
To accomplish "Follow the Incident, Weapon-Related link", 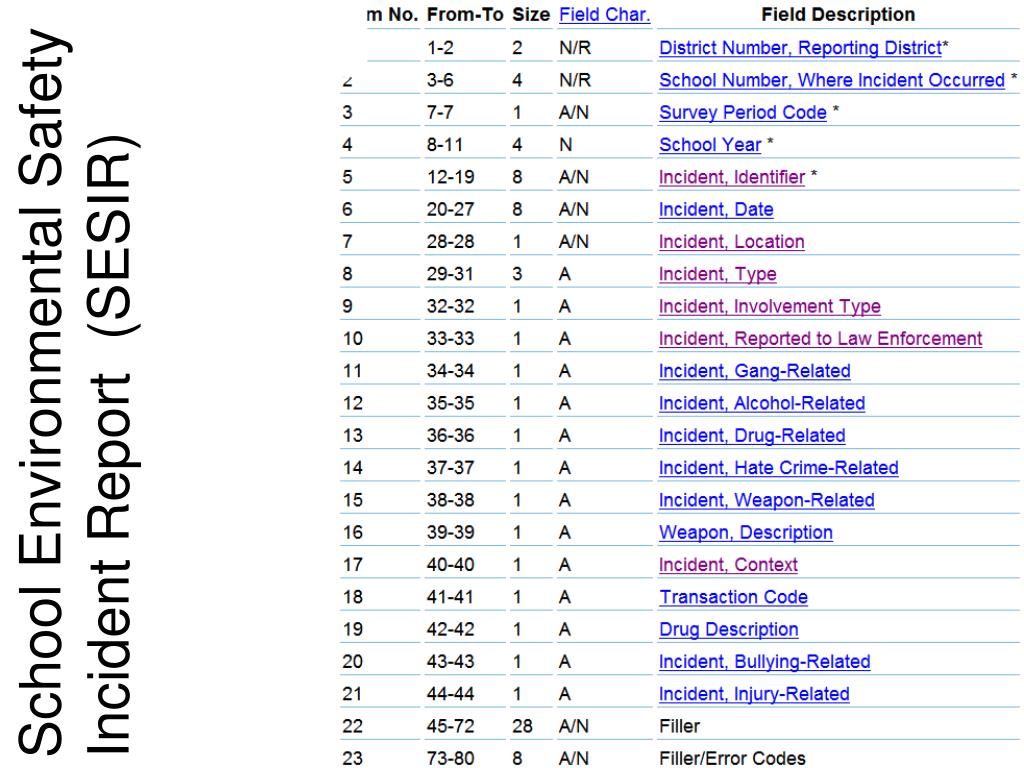I will pos(766,500).
